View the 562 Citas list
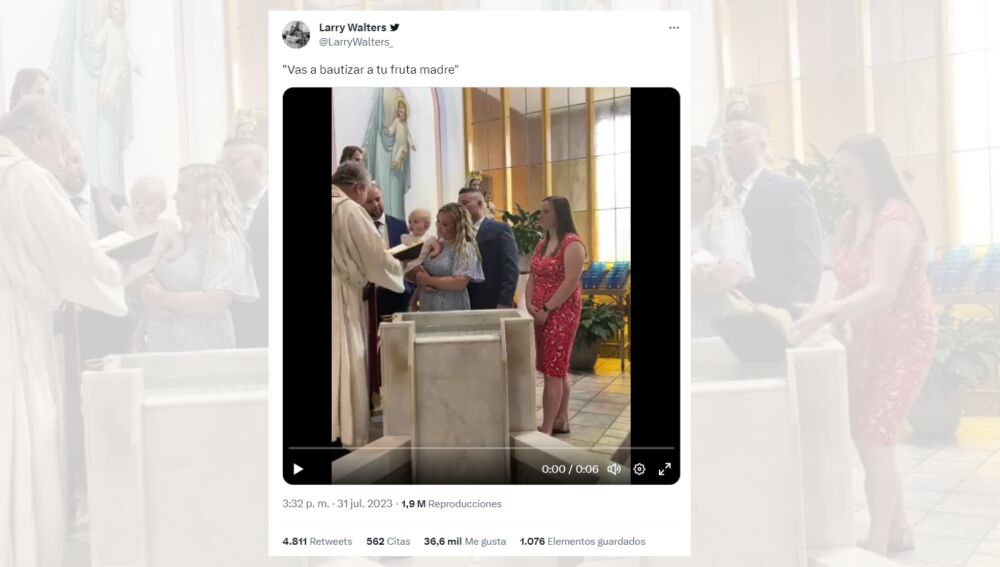This screenshot has height=567, width=1000. point(388,541)
